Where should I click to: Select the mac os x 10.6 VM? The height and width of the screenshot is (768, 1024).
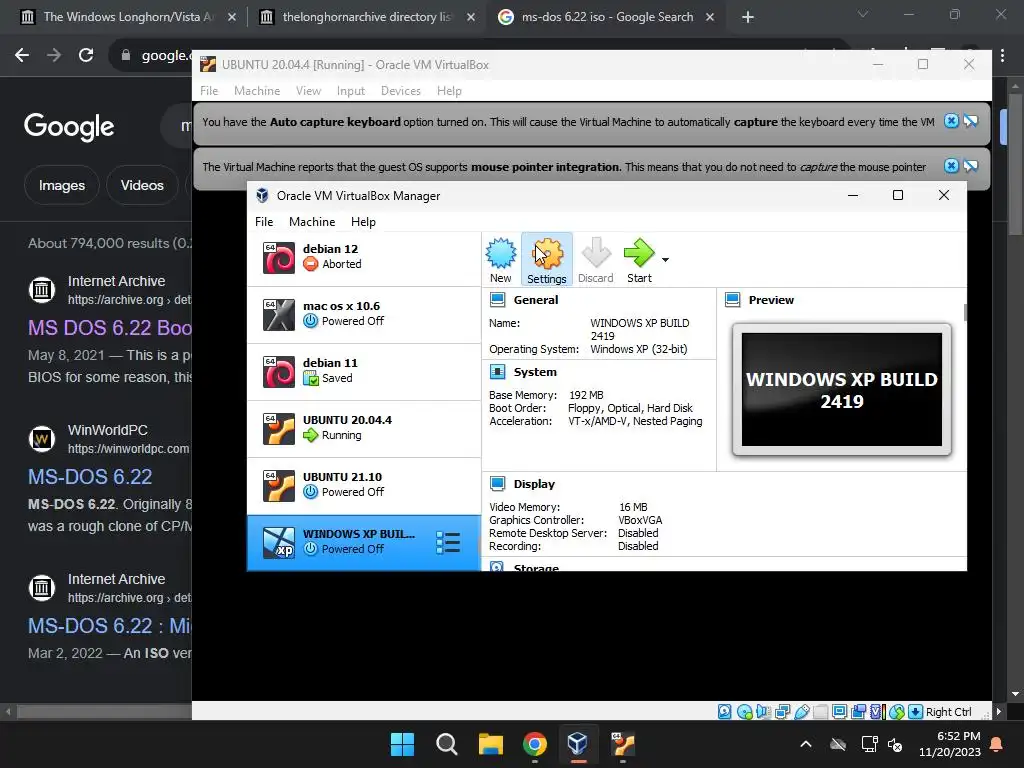click(364, 314)
